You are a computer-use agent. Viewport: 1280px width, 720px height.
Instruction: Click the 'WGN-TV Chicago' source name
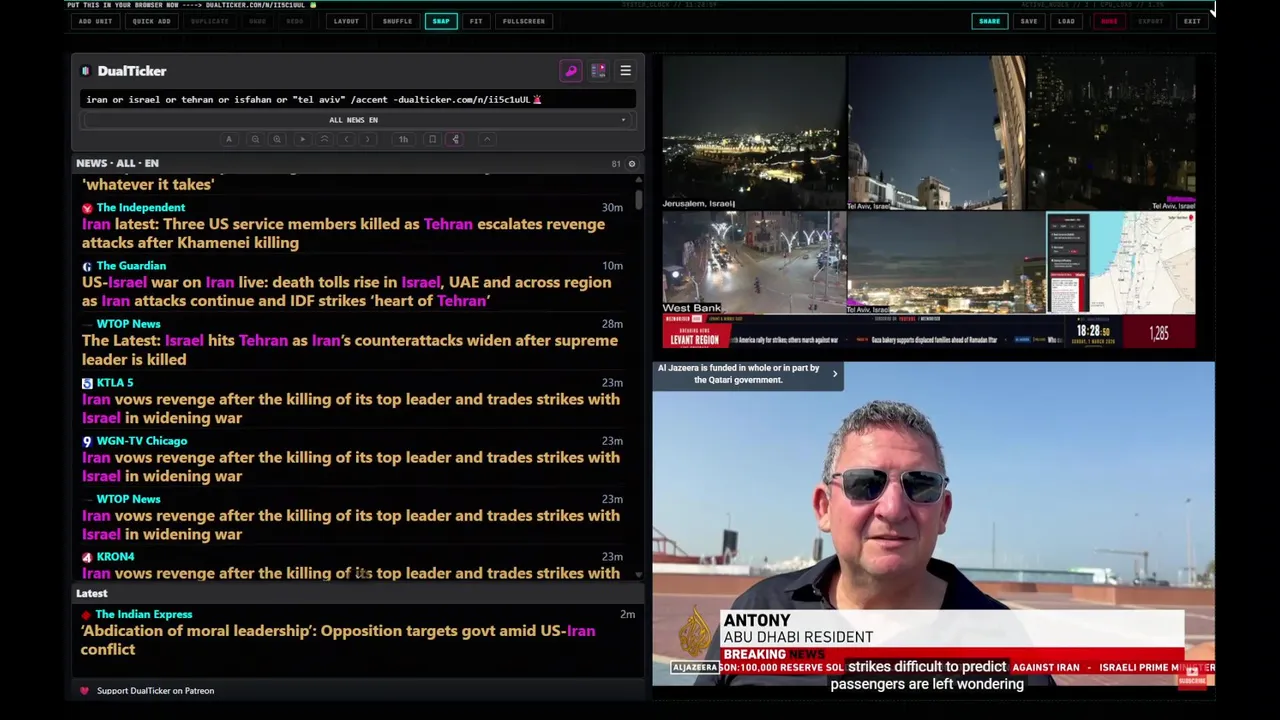(142, 441)
